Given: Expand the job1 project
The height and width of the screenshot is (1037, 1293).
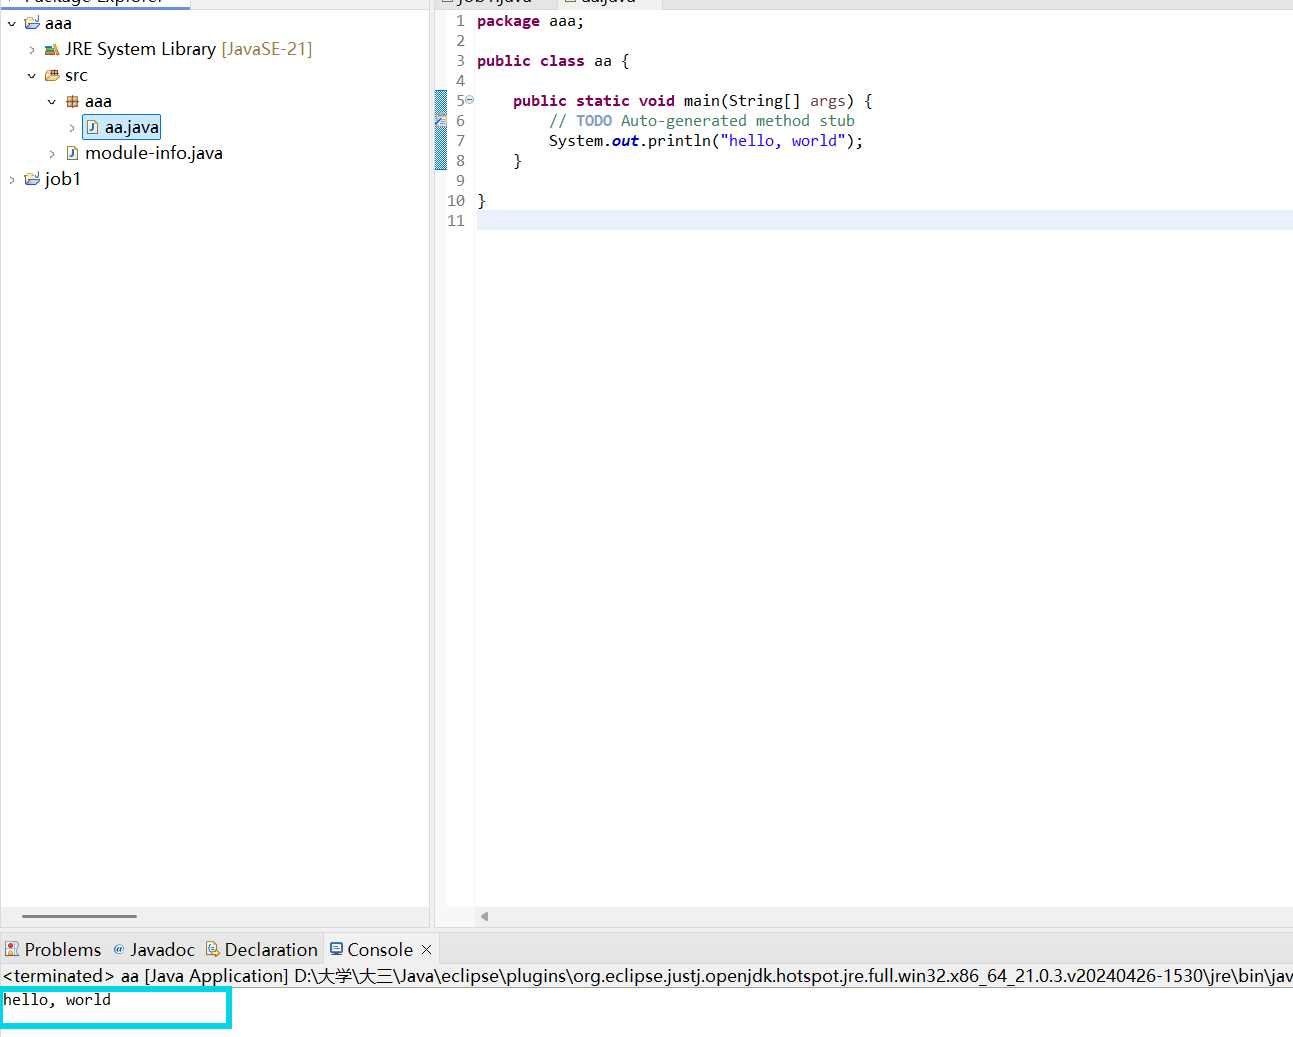Looking at the screenshot, I should (11, 178).
